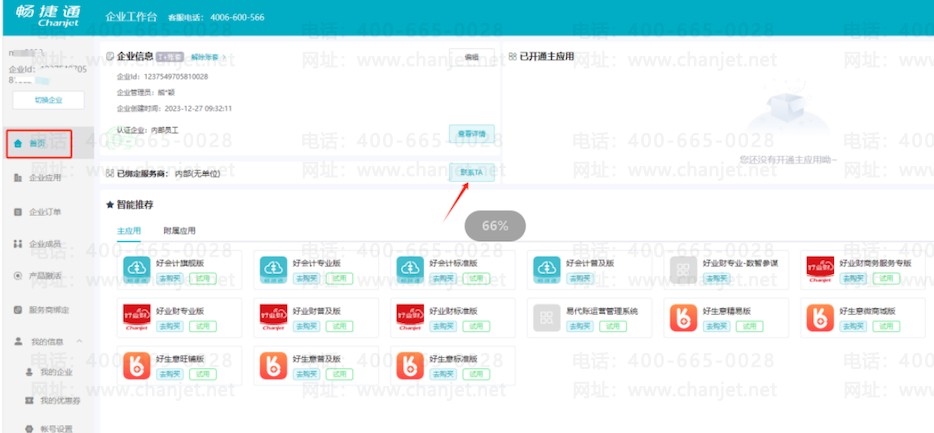Click 试用 for 易代账运营管理系统
The width and height of the screenshot is (934, 433).
612,326
